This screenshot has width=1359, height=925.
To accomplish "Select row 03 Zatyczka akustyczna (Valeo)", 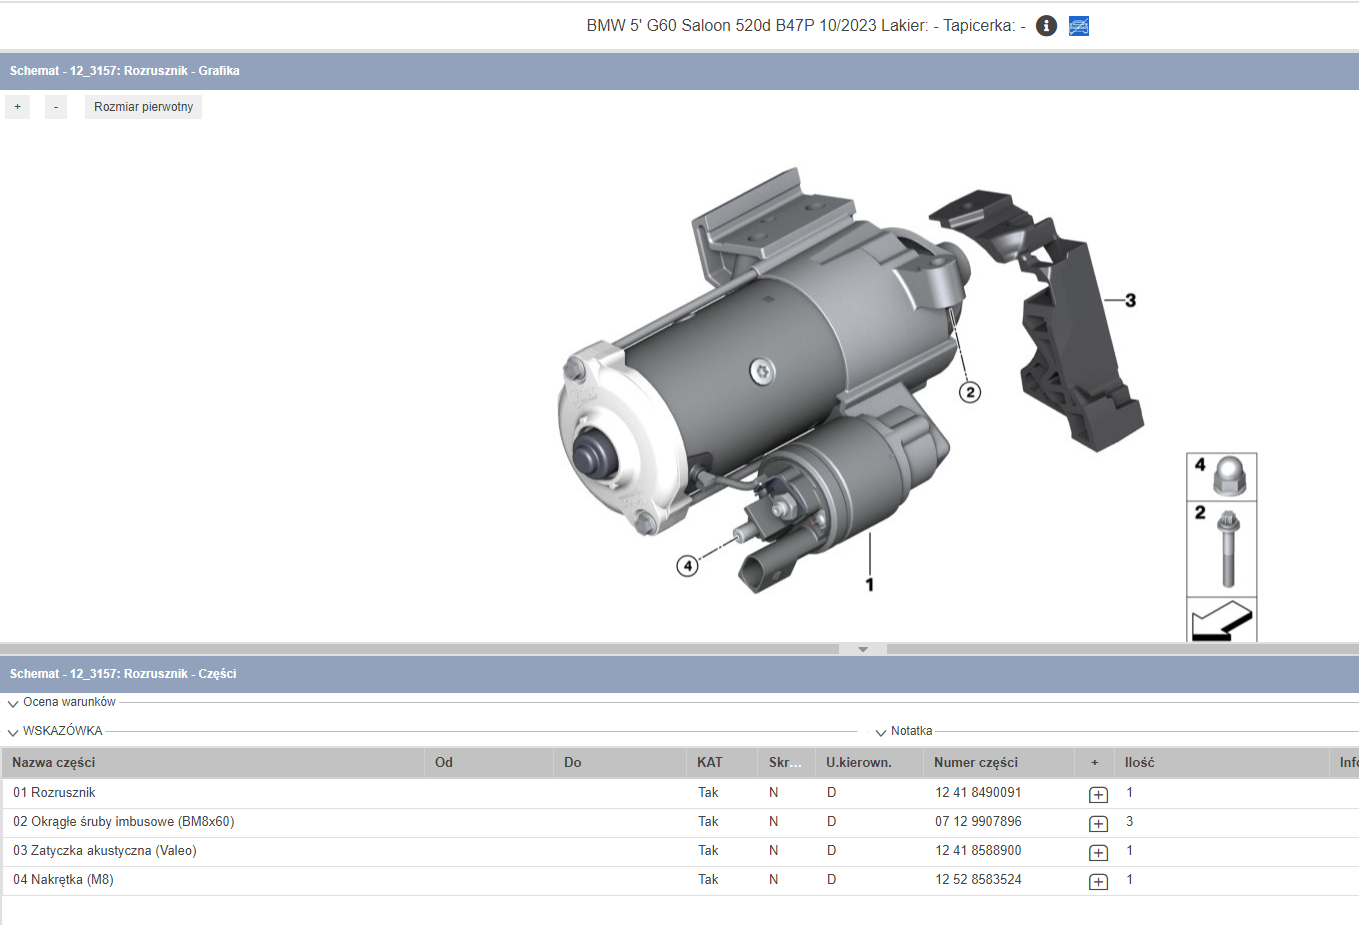I will 680,851.
